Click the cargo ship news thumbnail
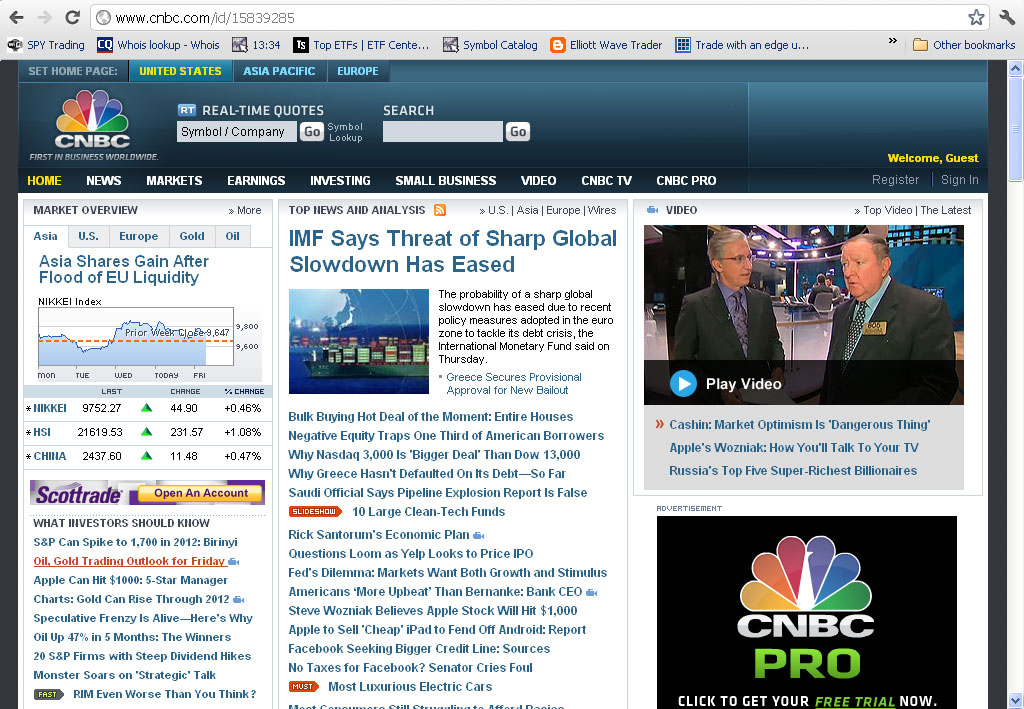The height and width of the screenshot is (709, 1024). (359, 341)
